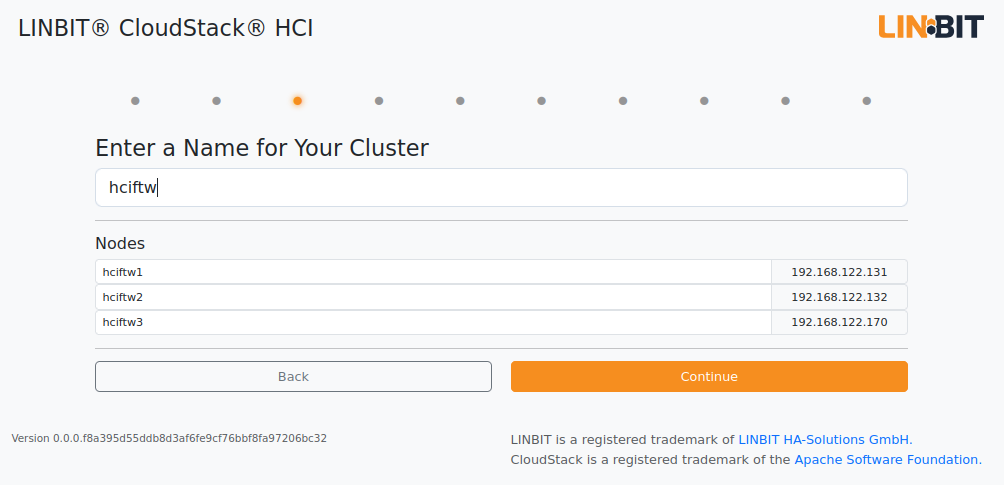Focus the cluster name input field
This screenshot has width=1004, height=486.
pos(501,188)
